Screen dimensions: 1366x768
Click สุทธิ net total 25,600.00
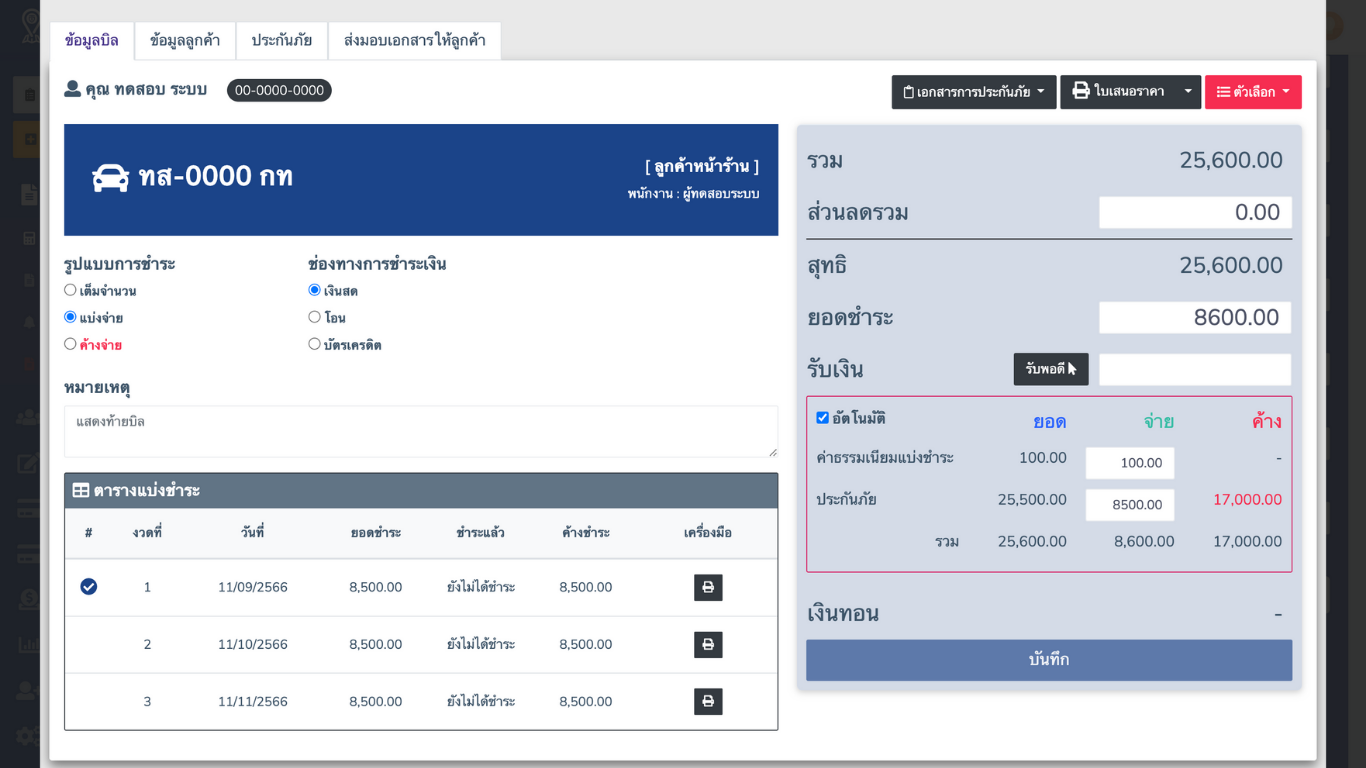(x=1231, y=265)
